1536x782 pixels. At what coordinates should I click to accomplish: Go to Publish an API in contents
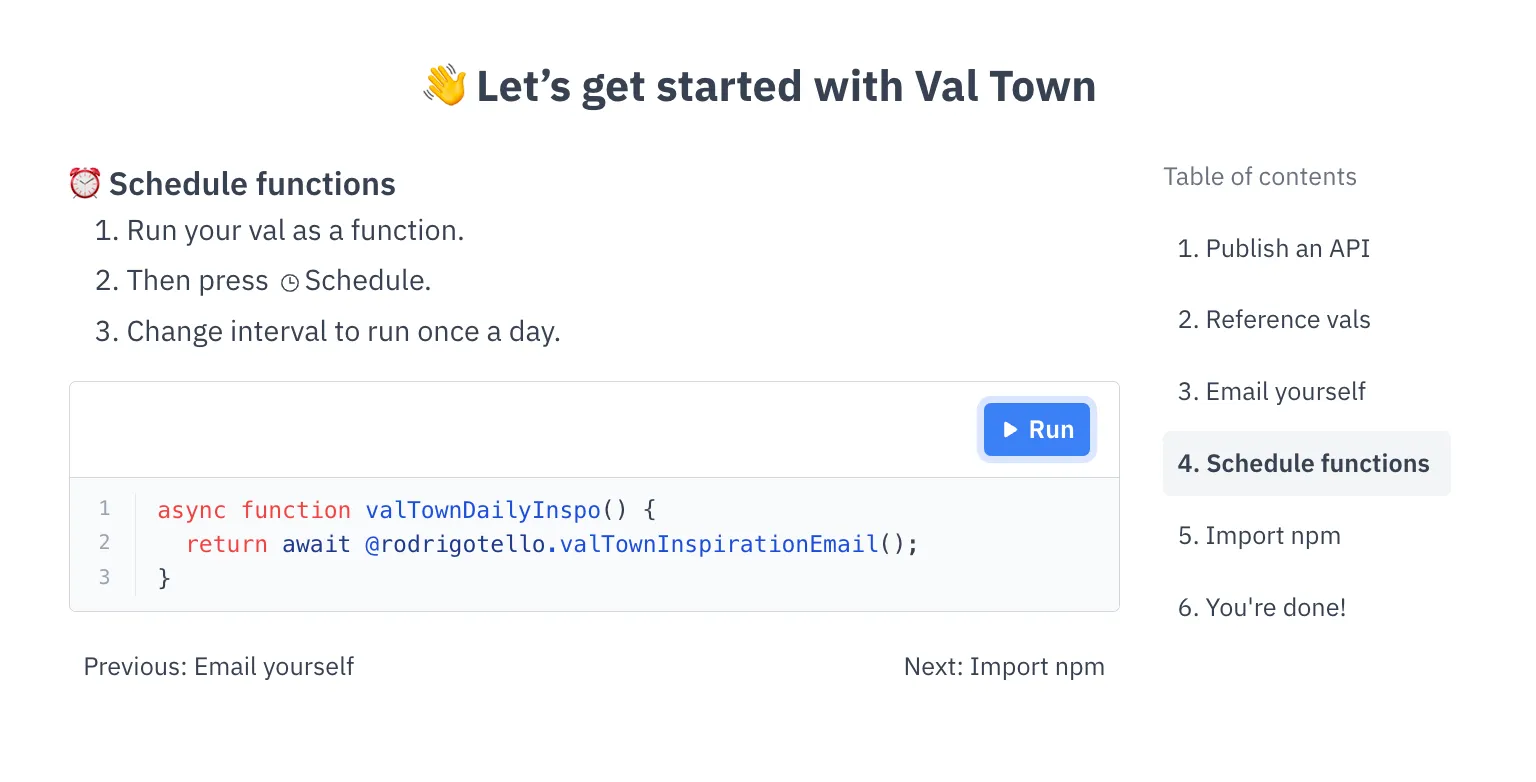[1274, 248]
